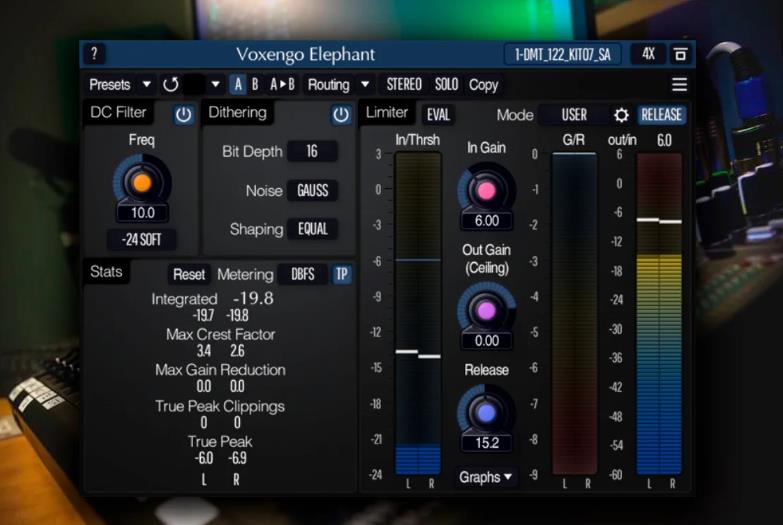The height and width of the screenshot is (525, 783).
Task: Toggle the RELEASE button
Action: click(661, 115)
